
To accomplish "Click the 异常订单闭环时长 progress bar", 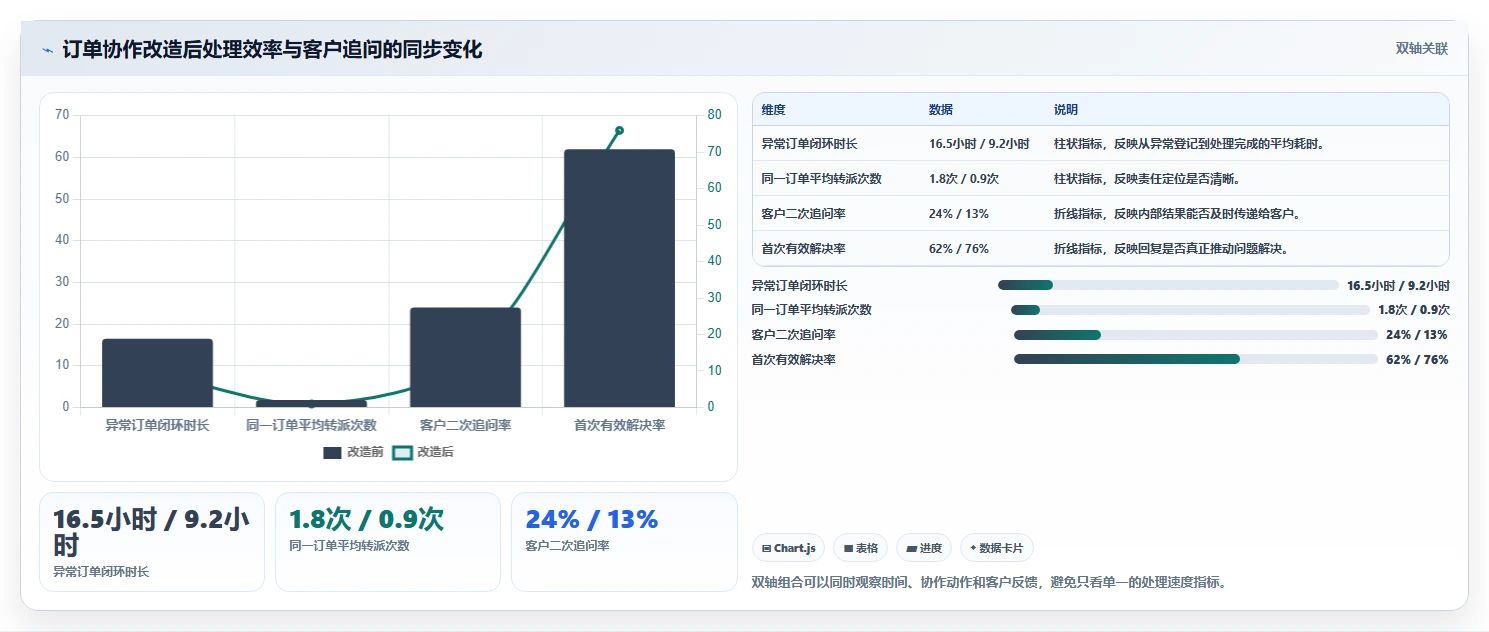I will (x=1168, y=285).
